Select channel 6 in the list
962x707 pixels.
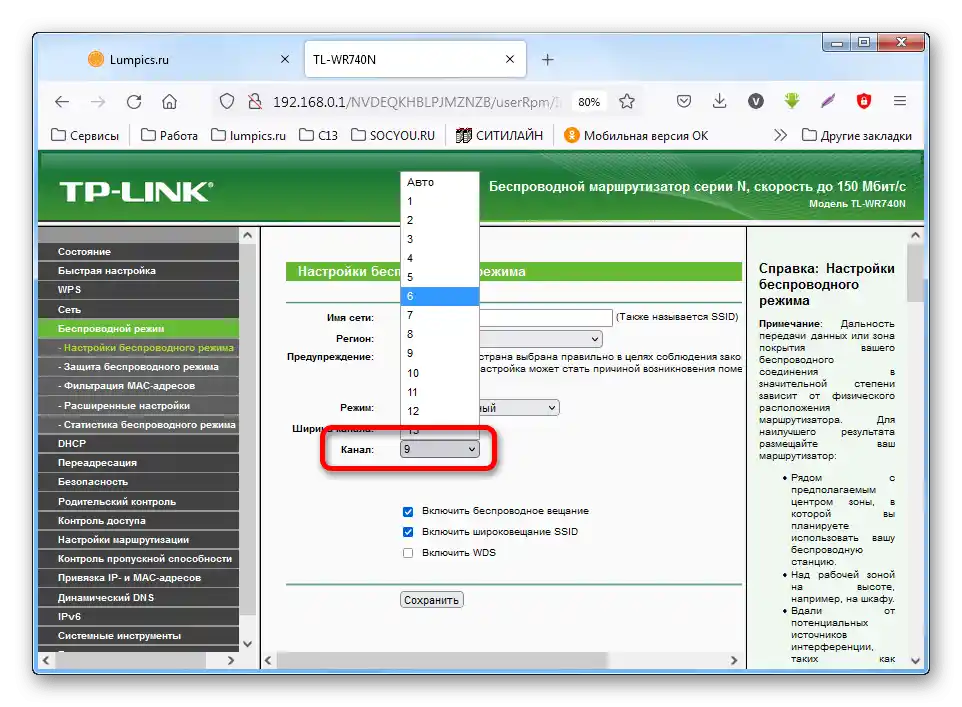(x=439, y=296)
